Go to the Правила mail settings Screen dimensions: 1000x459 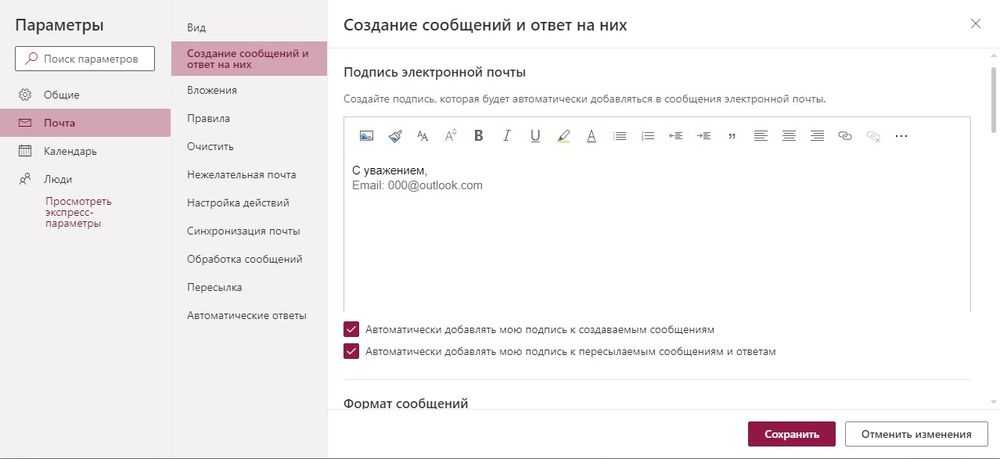208,118
